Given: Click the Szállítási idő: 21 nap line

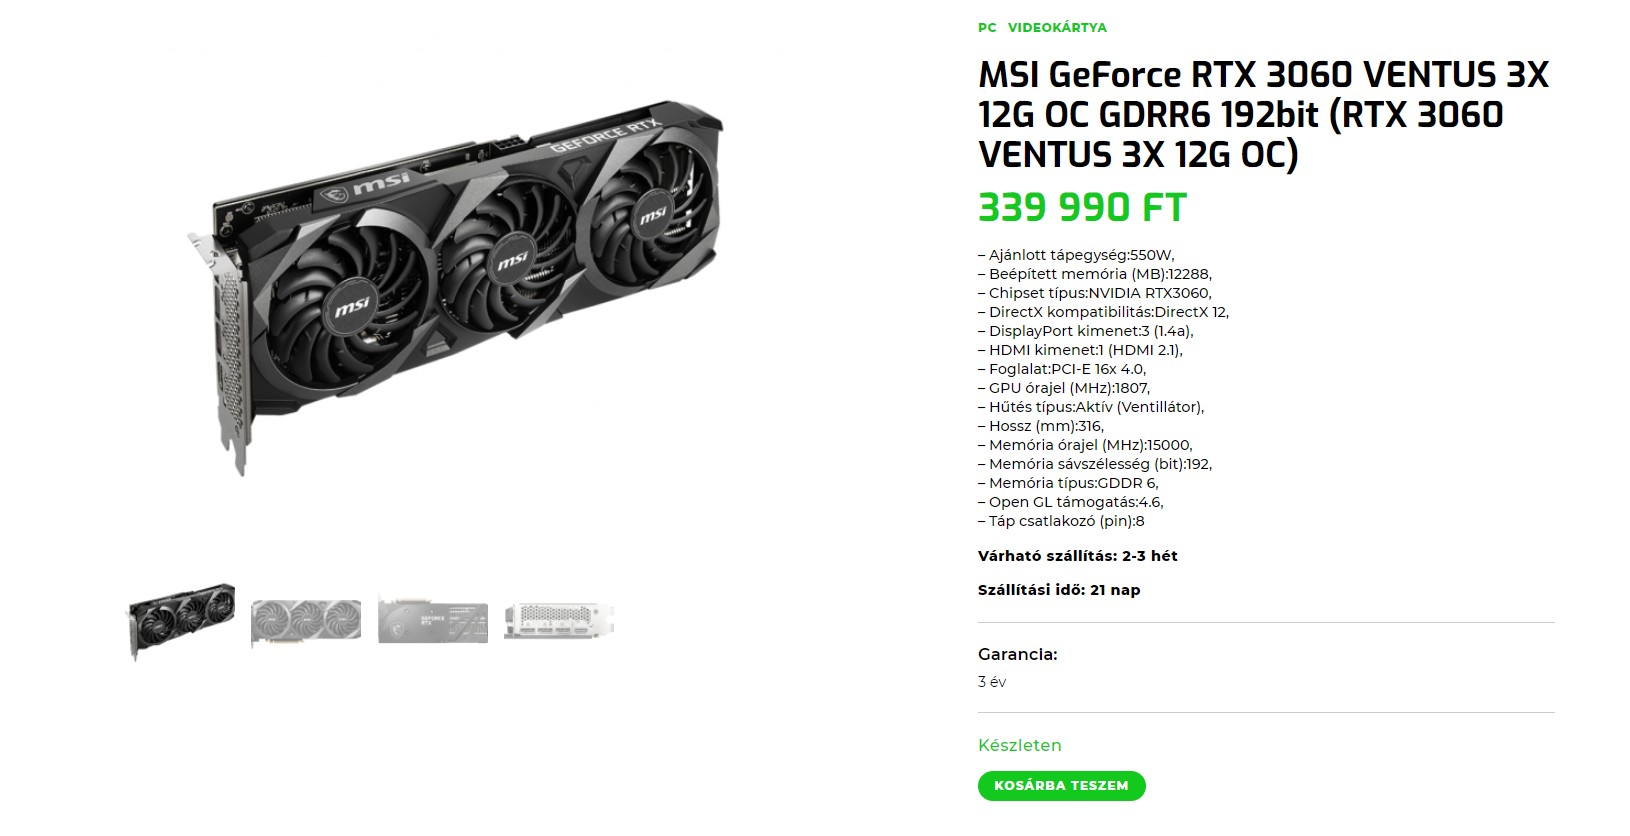Looking at the screenshot, I should (x=1059, y=590).
